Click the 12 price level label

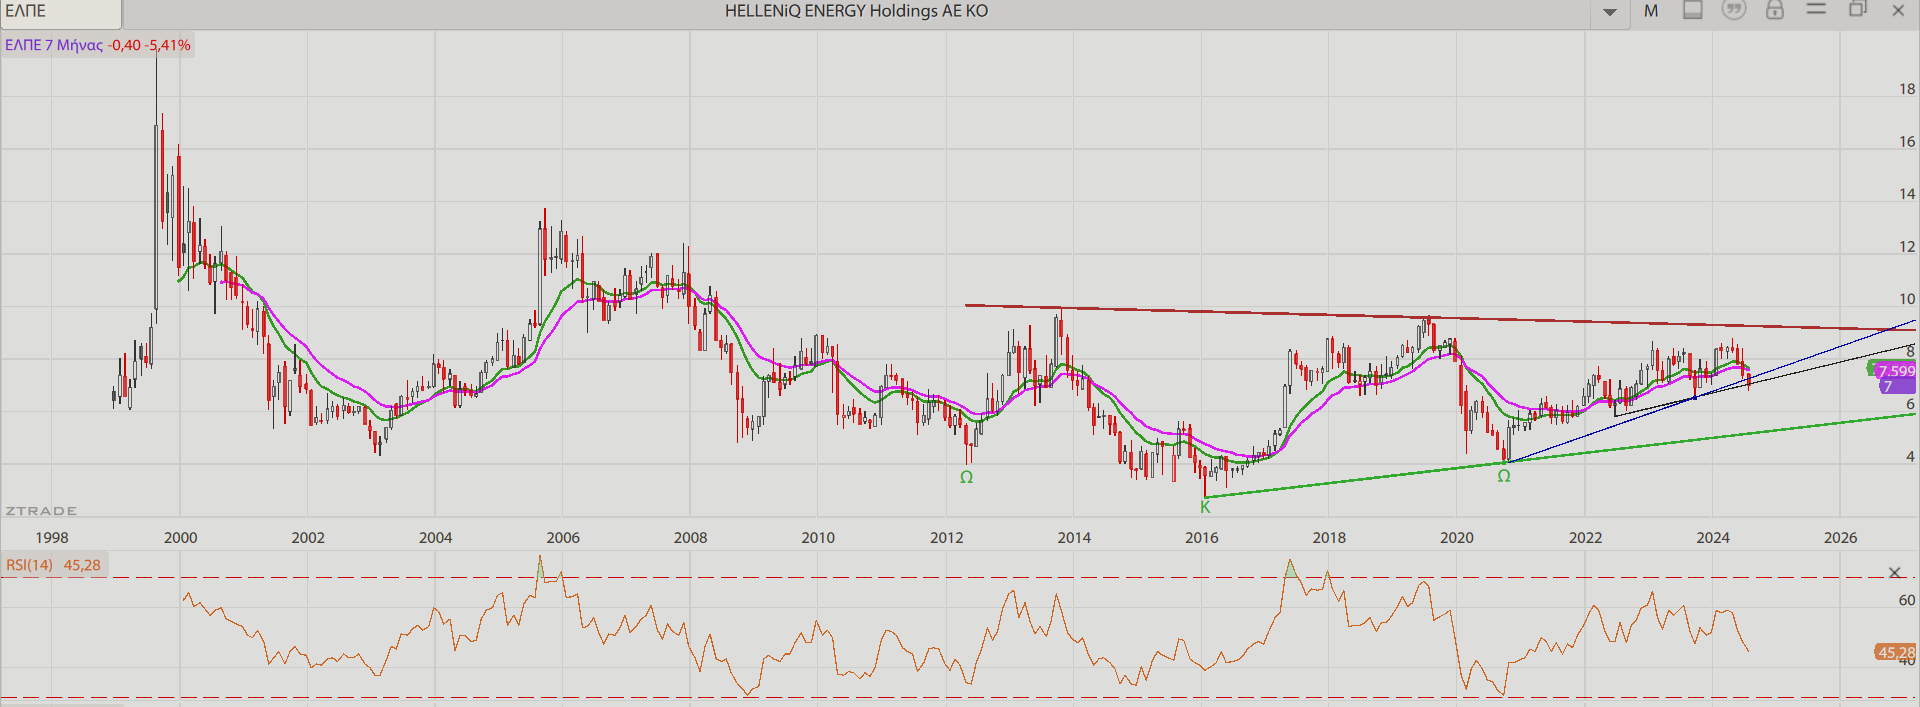tap(1907, 246)
